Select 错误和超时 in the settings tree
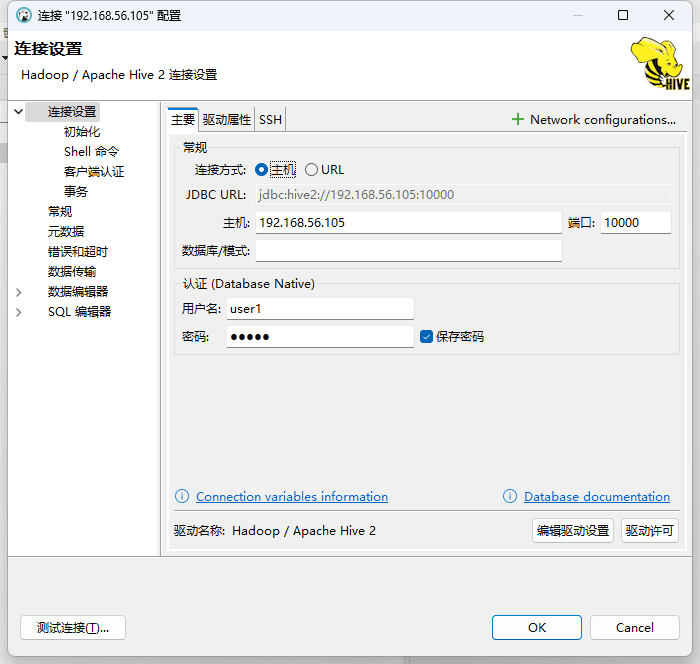700x664 pixels. pos(78,252)
